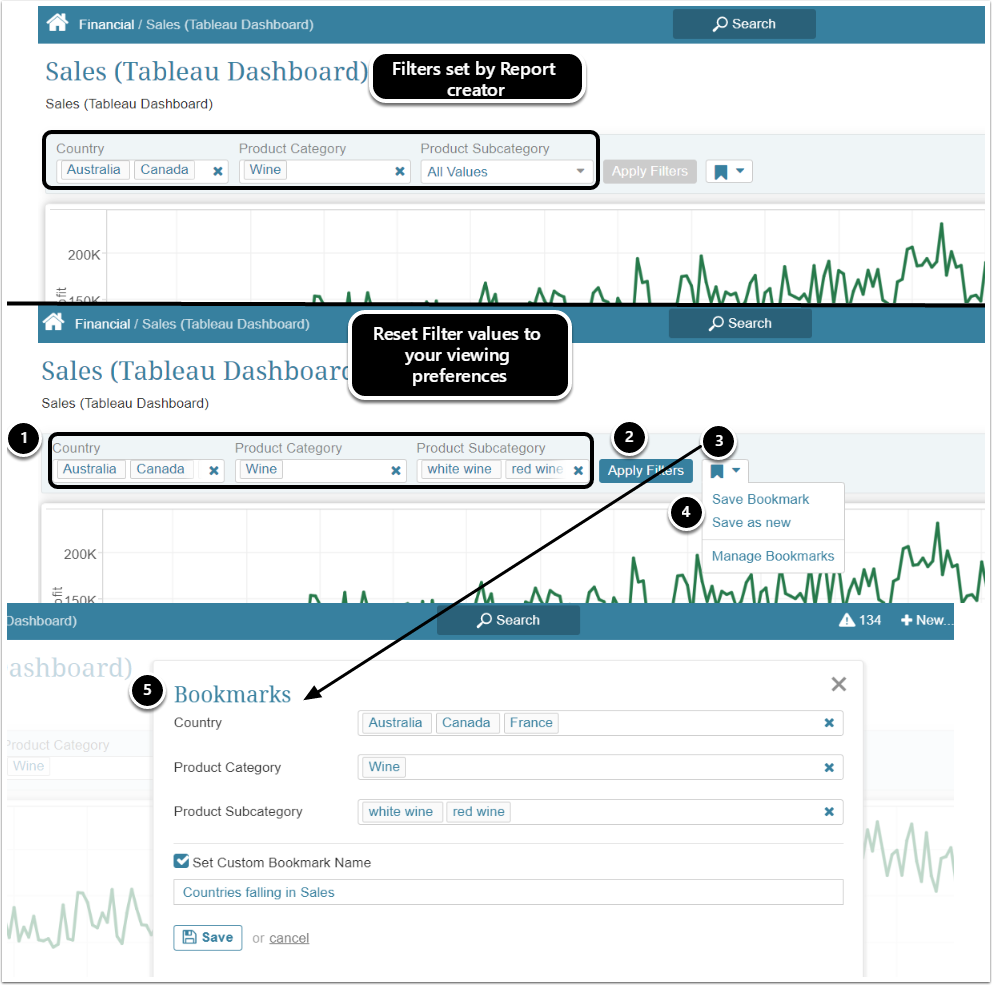Screen dimensions: 992x985
Task: Select Save Bookmark menu entry
Action: (760, 499)
